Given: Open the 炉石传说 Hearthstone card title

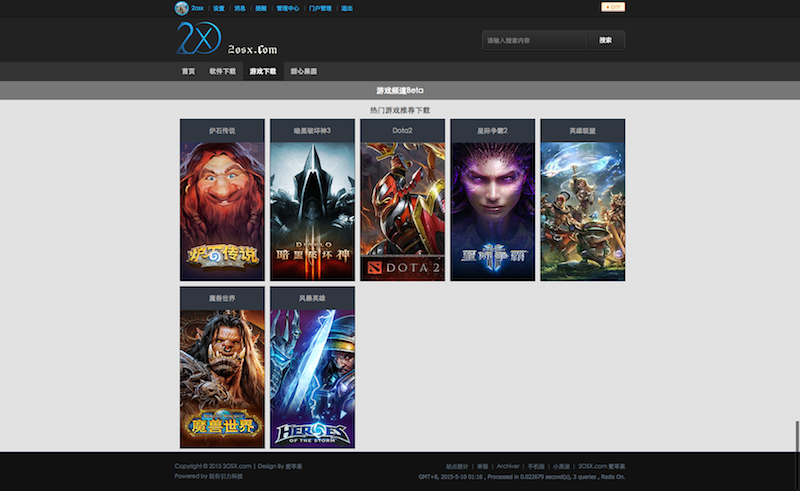Looking at the screenshot, I should [x=222, y=131].
